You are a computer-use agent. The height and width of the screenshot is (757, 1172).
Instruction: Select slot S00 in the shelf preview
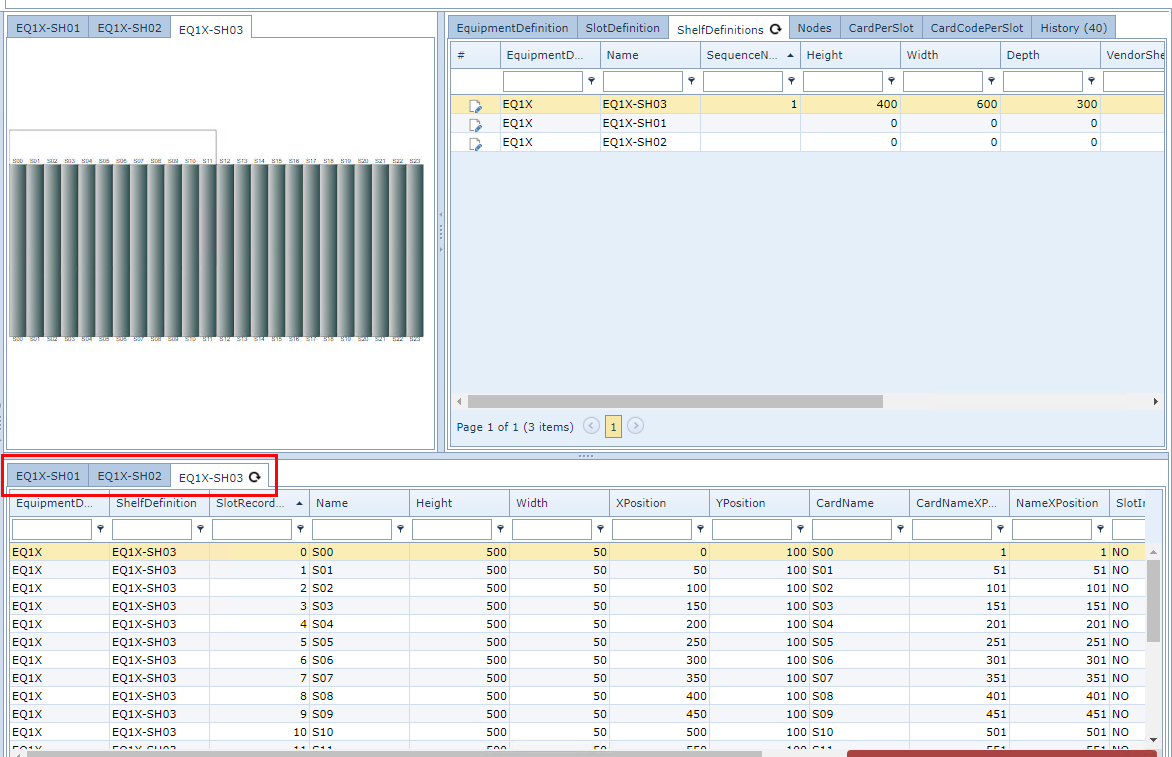point(15,250)
